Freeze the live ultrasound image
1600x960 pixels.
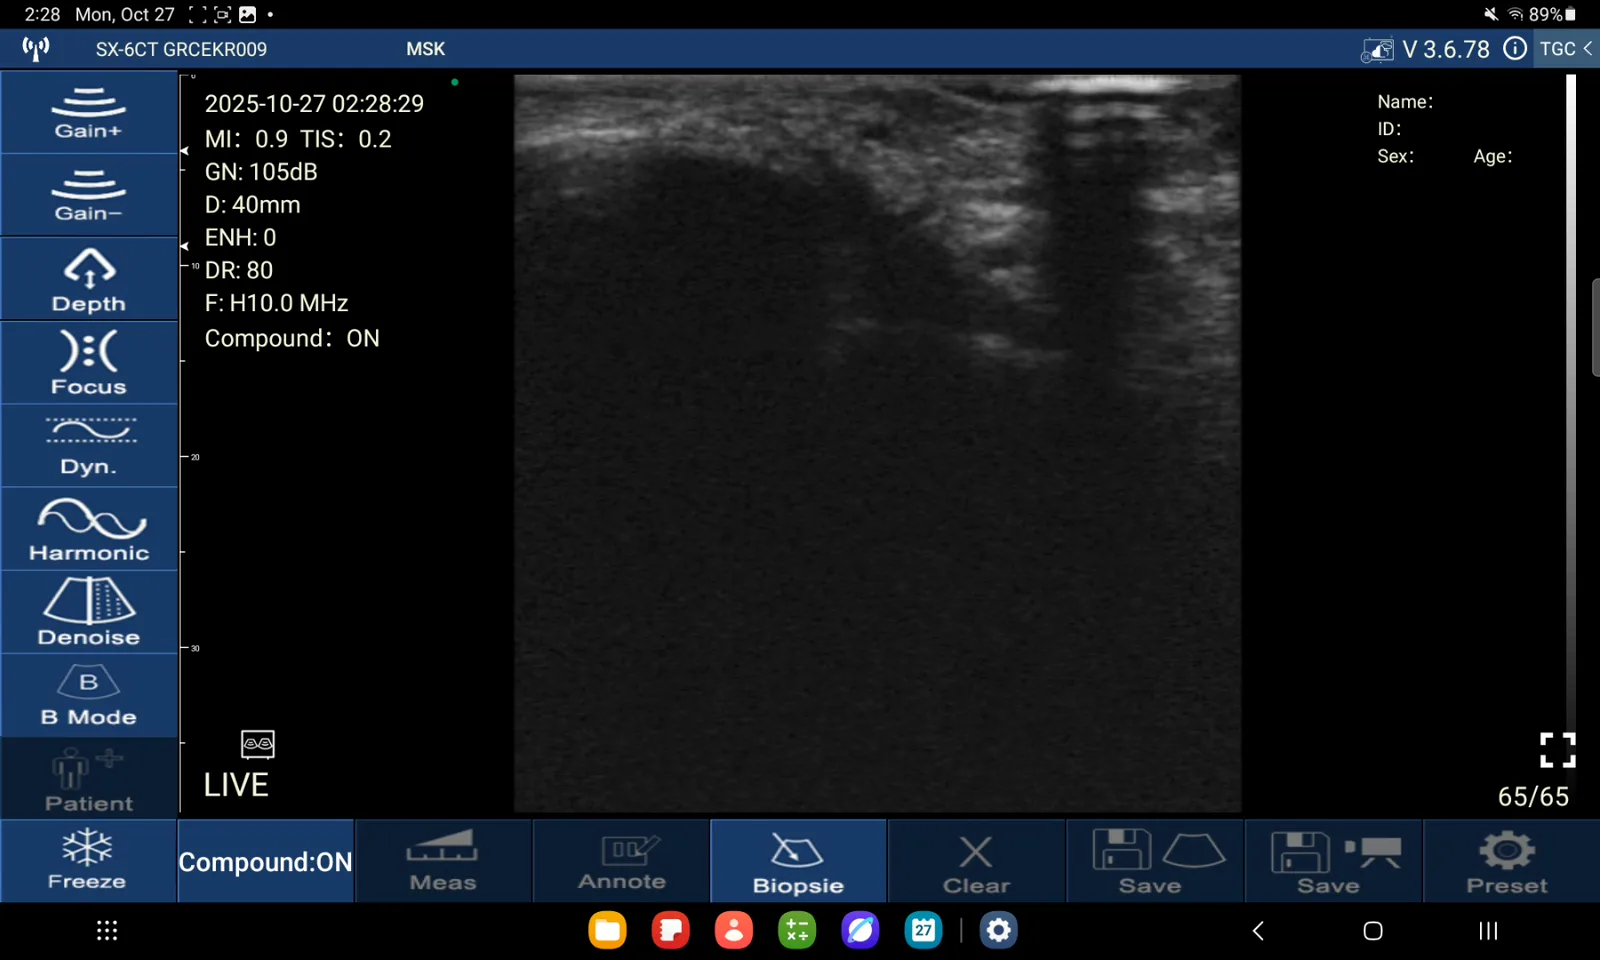pos(88,861)
